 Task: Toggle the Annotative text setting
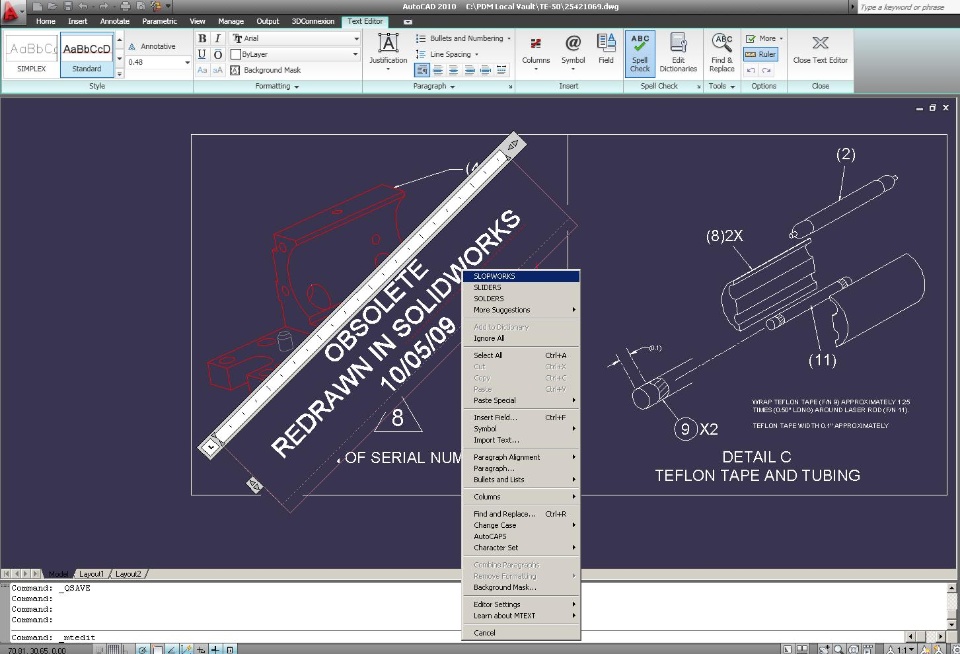[x=152, y=47]
